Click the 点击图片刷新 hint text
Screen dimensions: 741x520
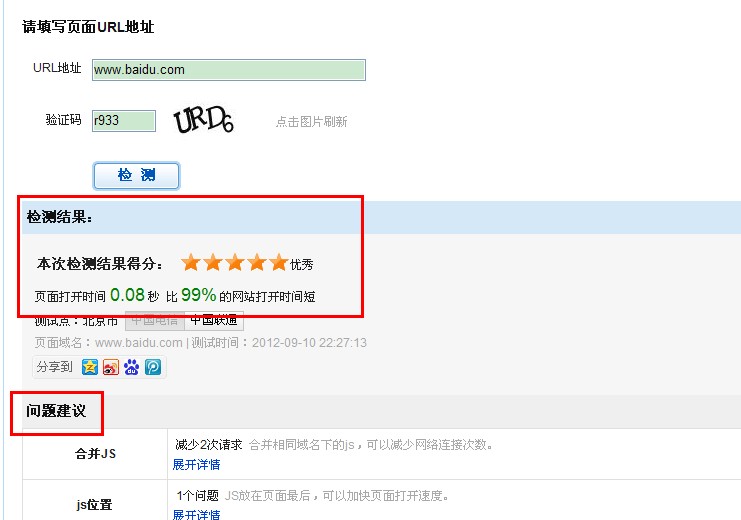pyautogui.click(x=311, y=122)
